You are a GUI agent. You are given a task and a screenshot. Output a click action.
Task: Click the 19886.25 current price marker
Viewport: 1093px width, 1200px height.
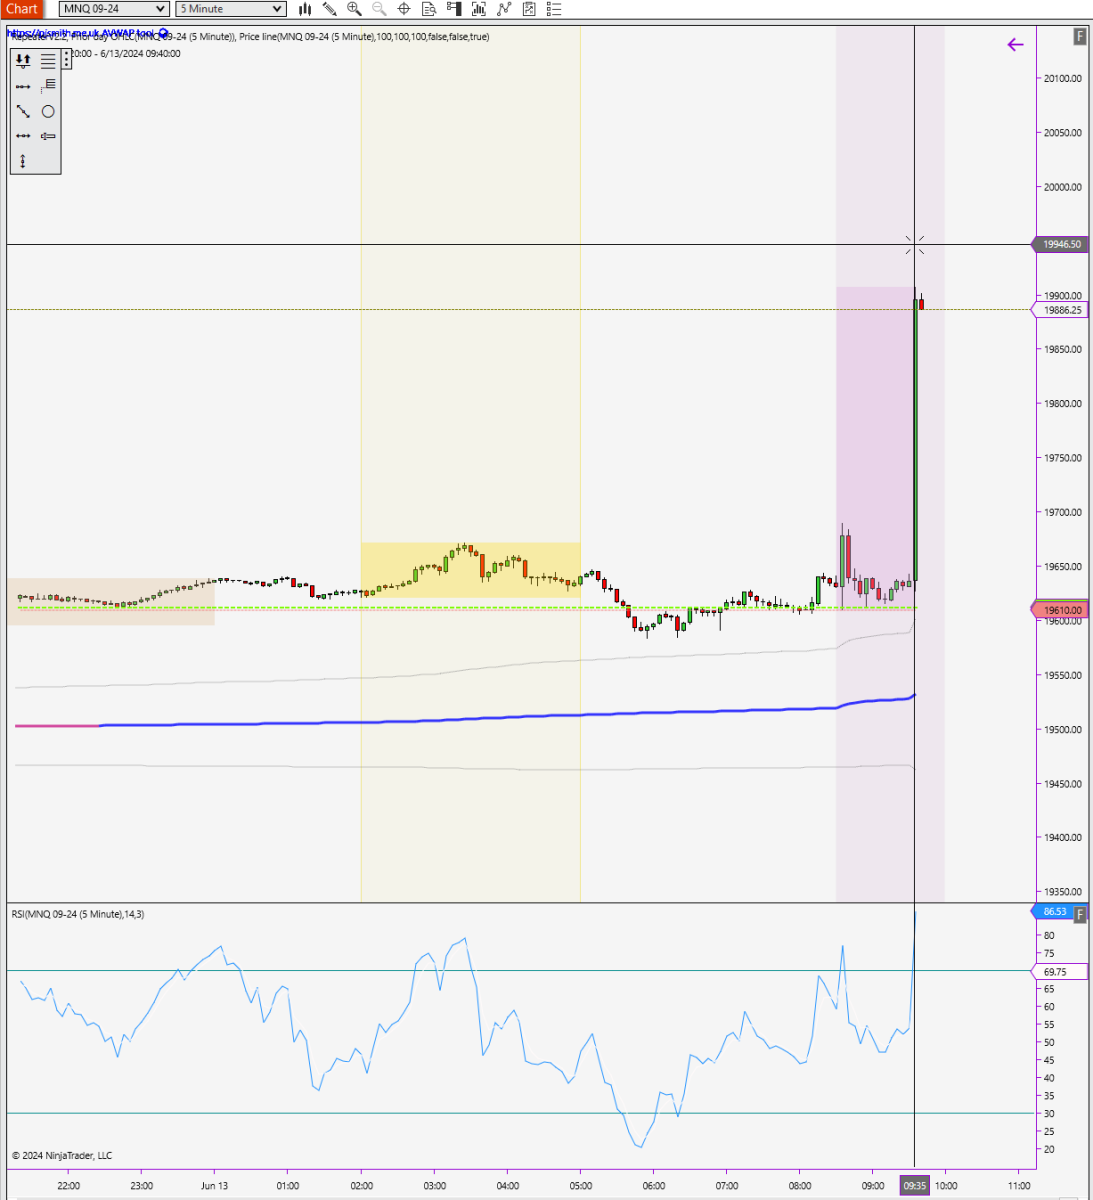(x=1060, y=310)
